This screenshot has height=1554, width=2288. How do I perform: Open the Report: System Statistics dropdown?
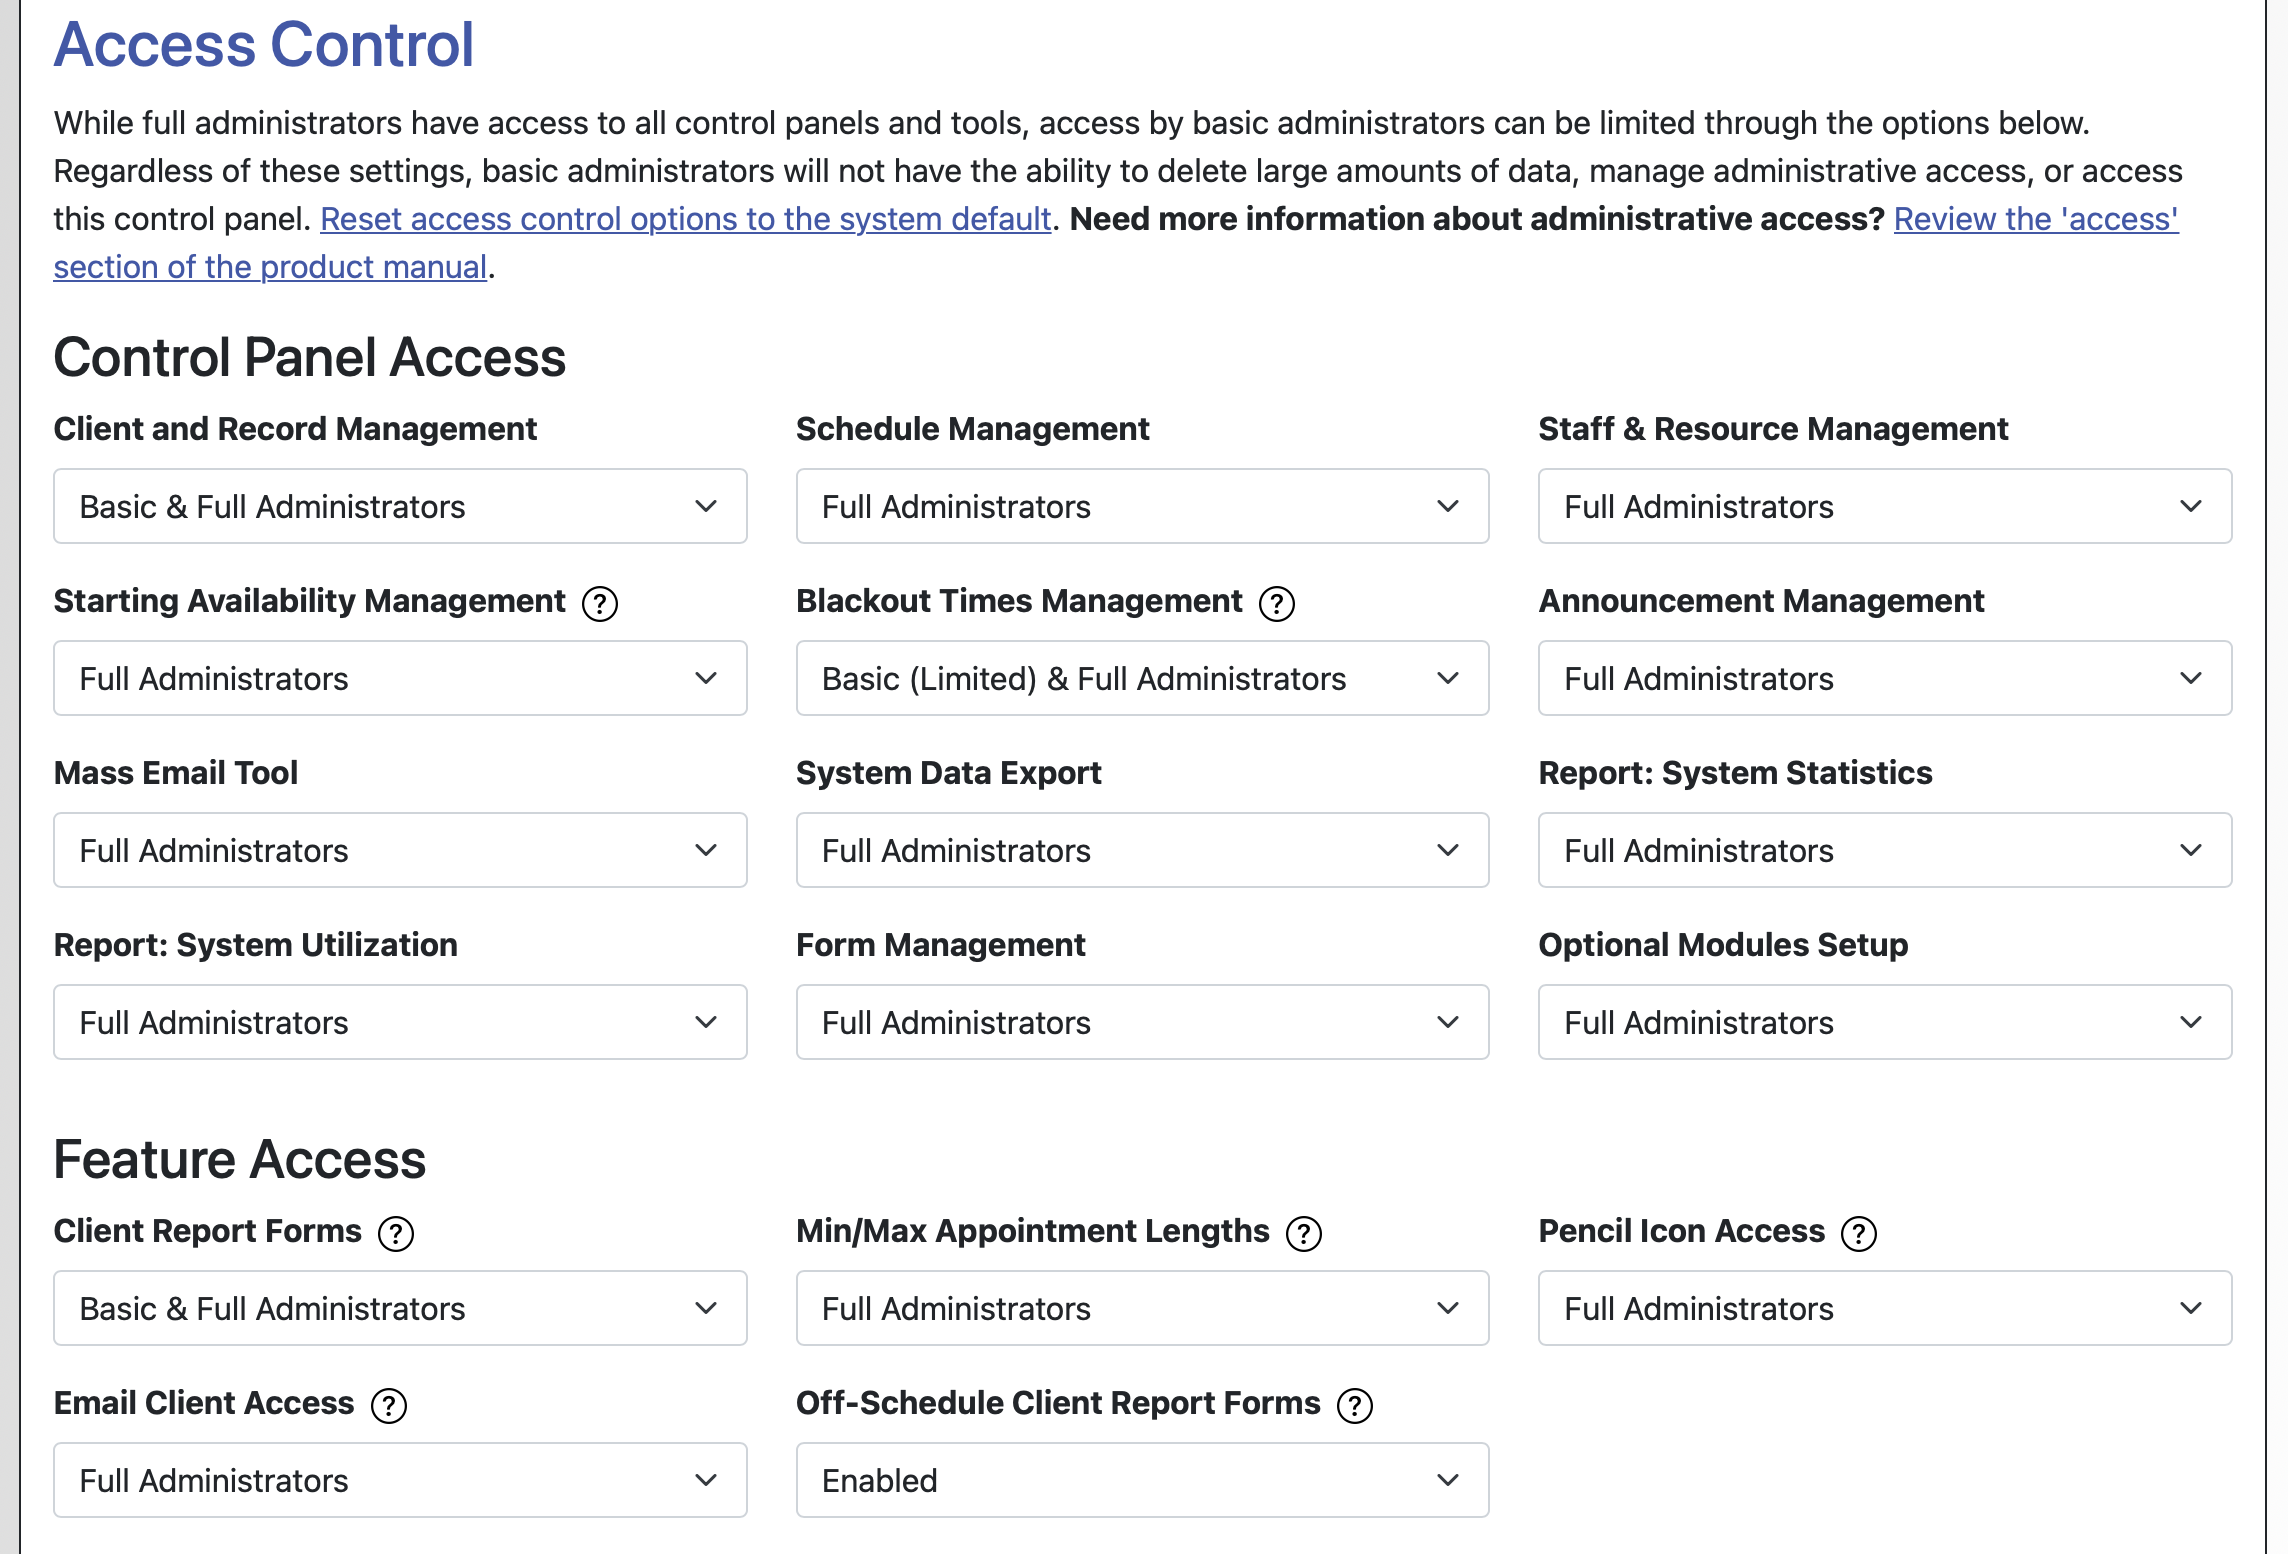pos(1884,850)
